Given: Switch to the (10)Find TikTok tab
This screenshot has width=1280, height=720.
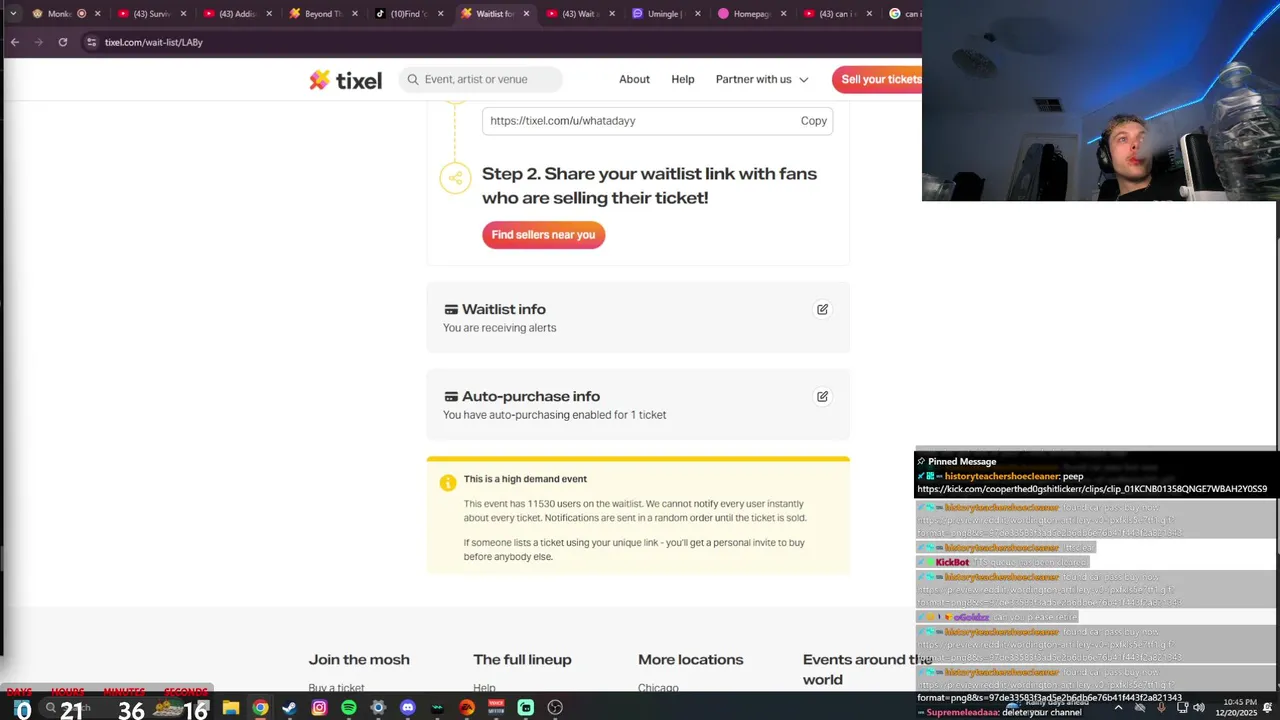Looking at the screenshot, I should tap(408, 14).
